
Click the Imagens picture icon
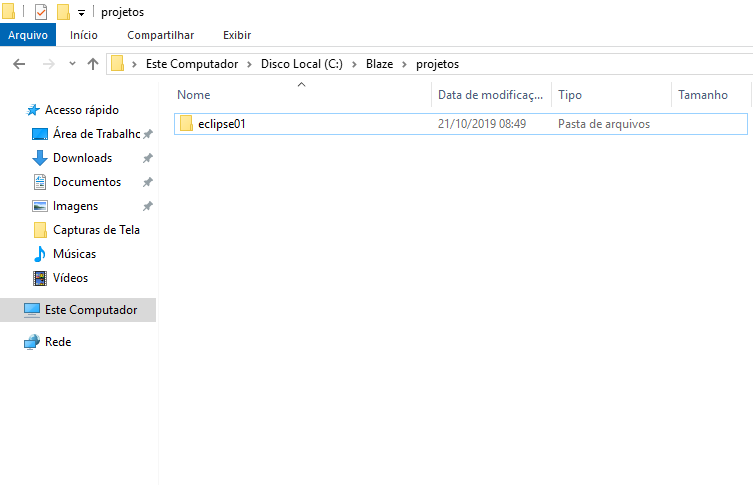point(40,206)
